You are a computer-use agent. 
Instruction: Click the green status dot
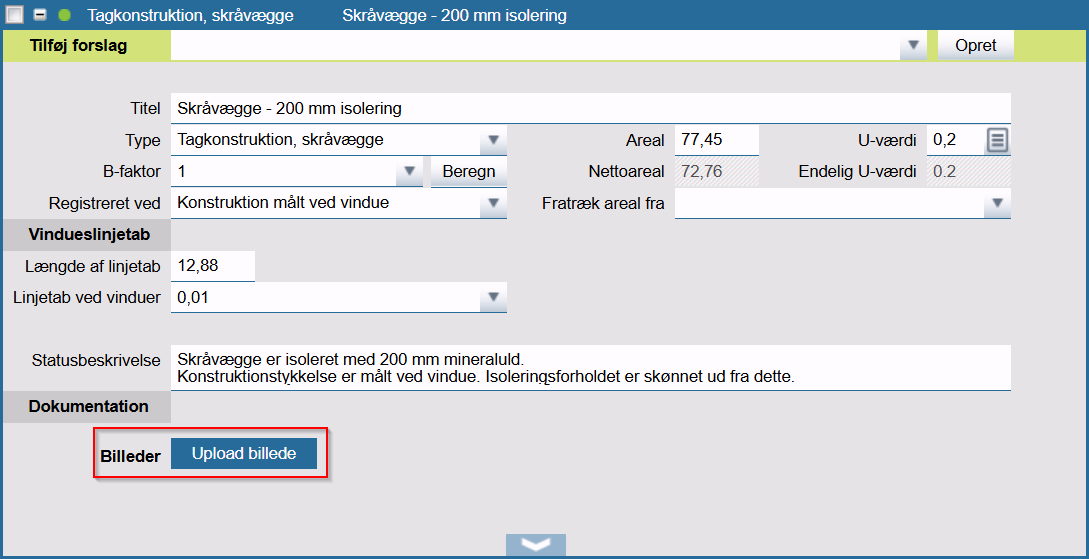65,15
